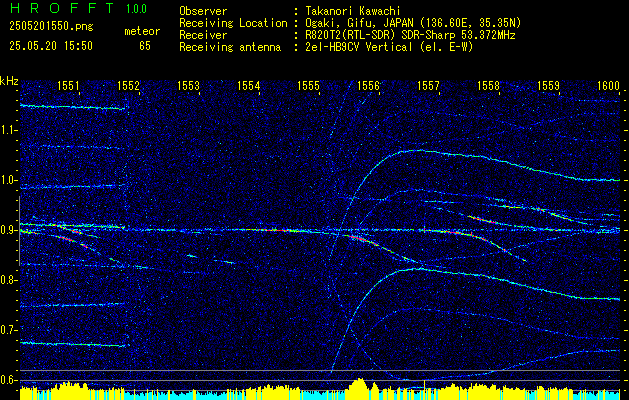
Task: Click the R820T2(RTL-SDR) receiver description
Action: pos(410,35)
